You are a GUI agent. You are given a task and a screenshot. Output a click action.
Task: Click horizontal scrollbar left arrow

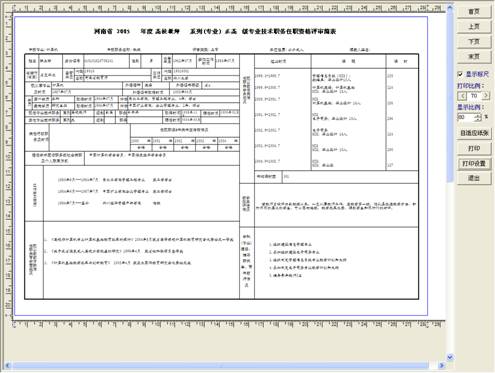(7, 366)
